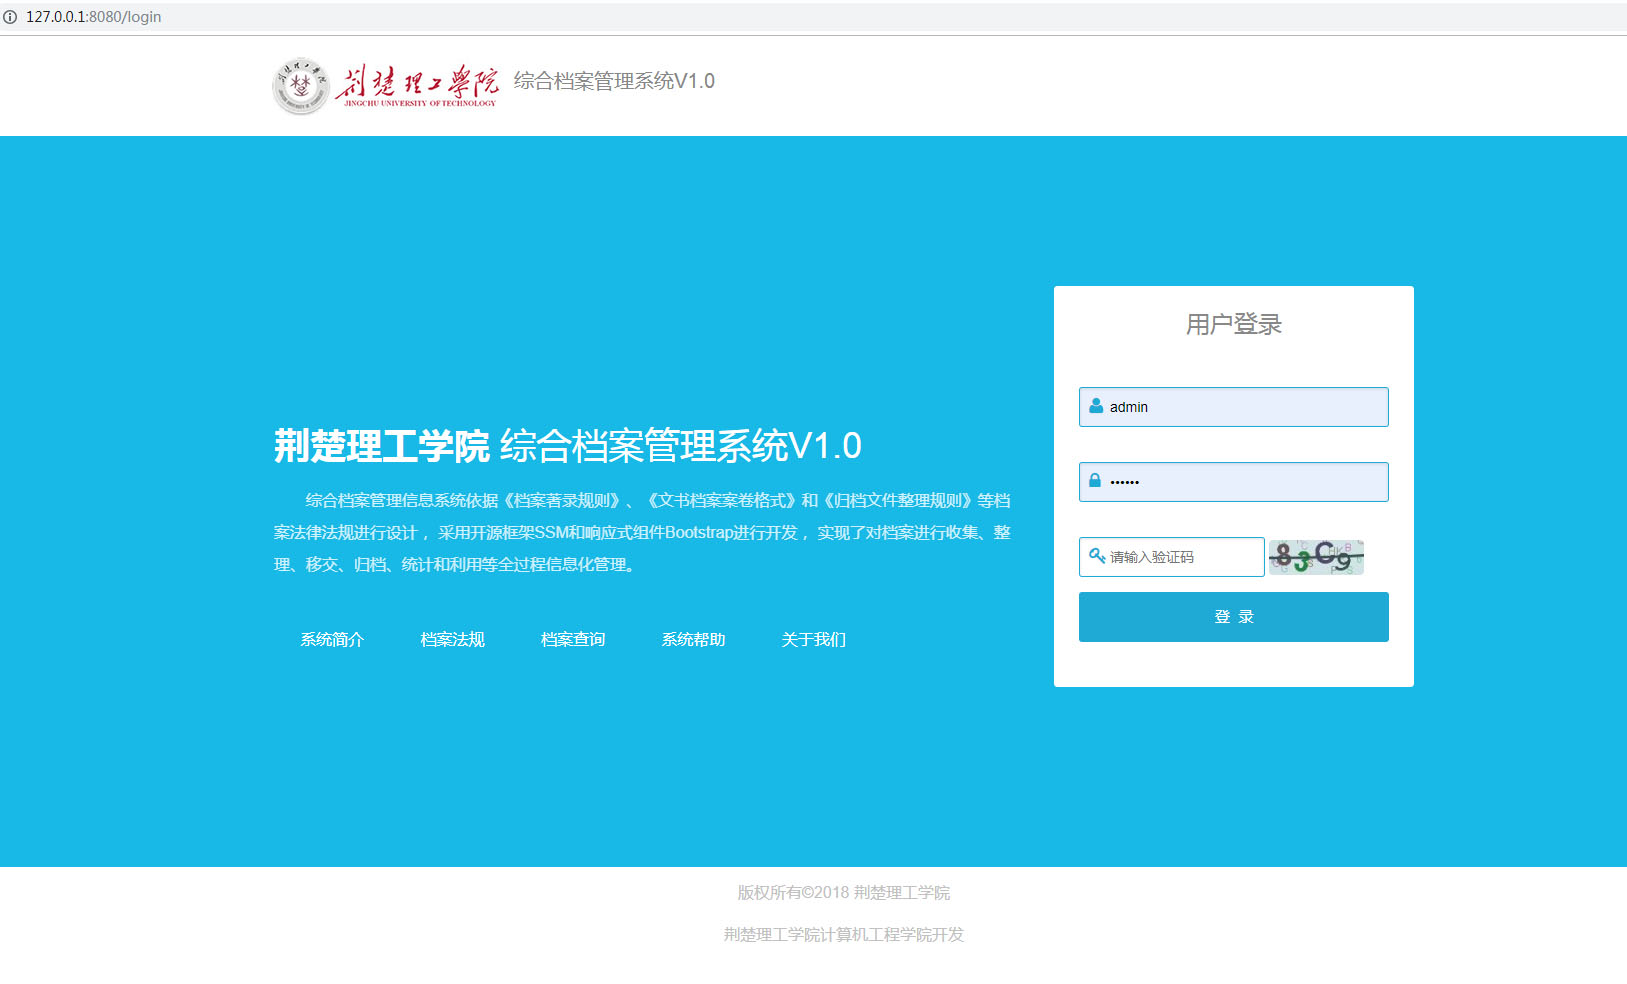Click the lock icon in password field

pyautogui.click(x=1095, y=481)
